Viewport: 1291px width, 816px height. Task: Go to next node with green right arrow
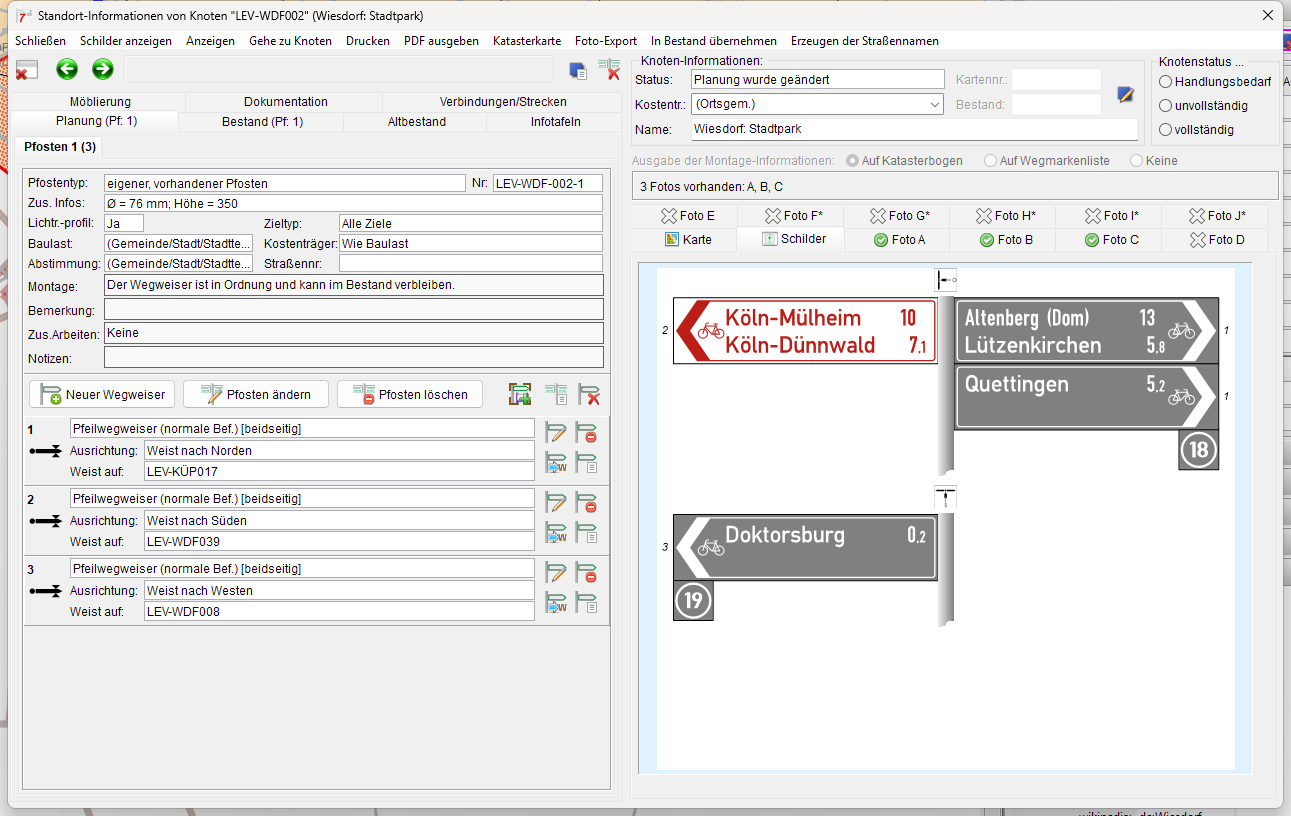pos(103,69)
